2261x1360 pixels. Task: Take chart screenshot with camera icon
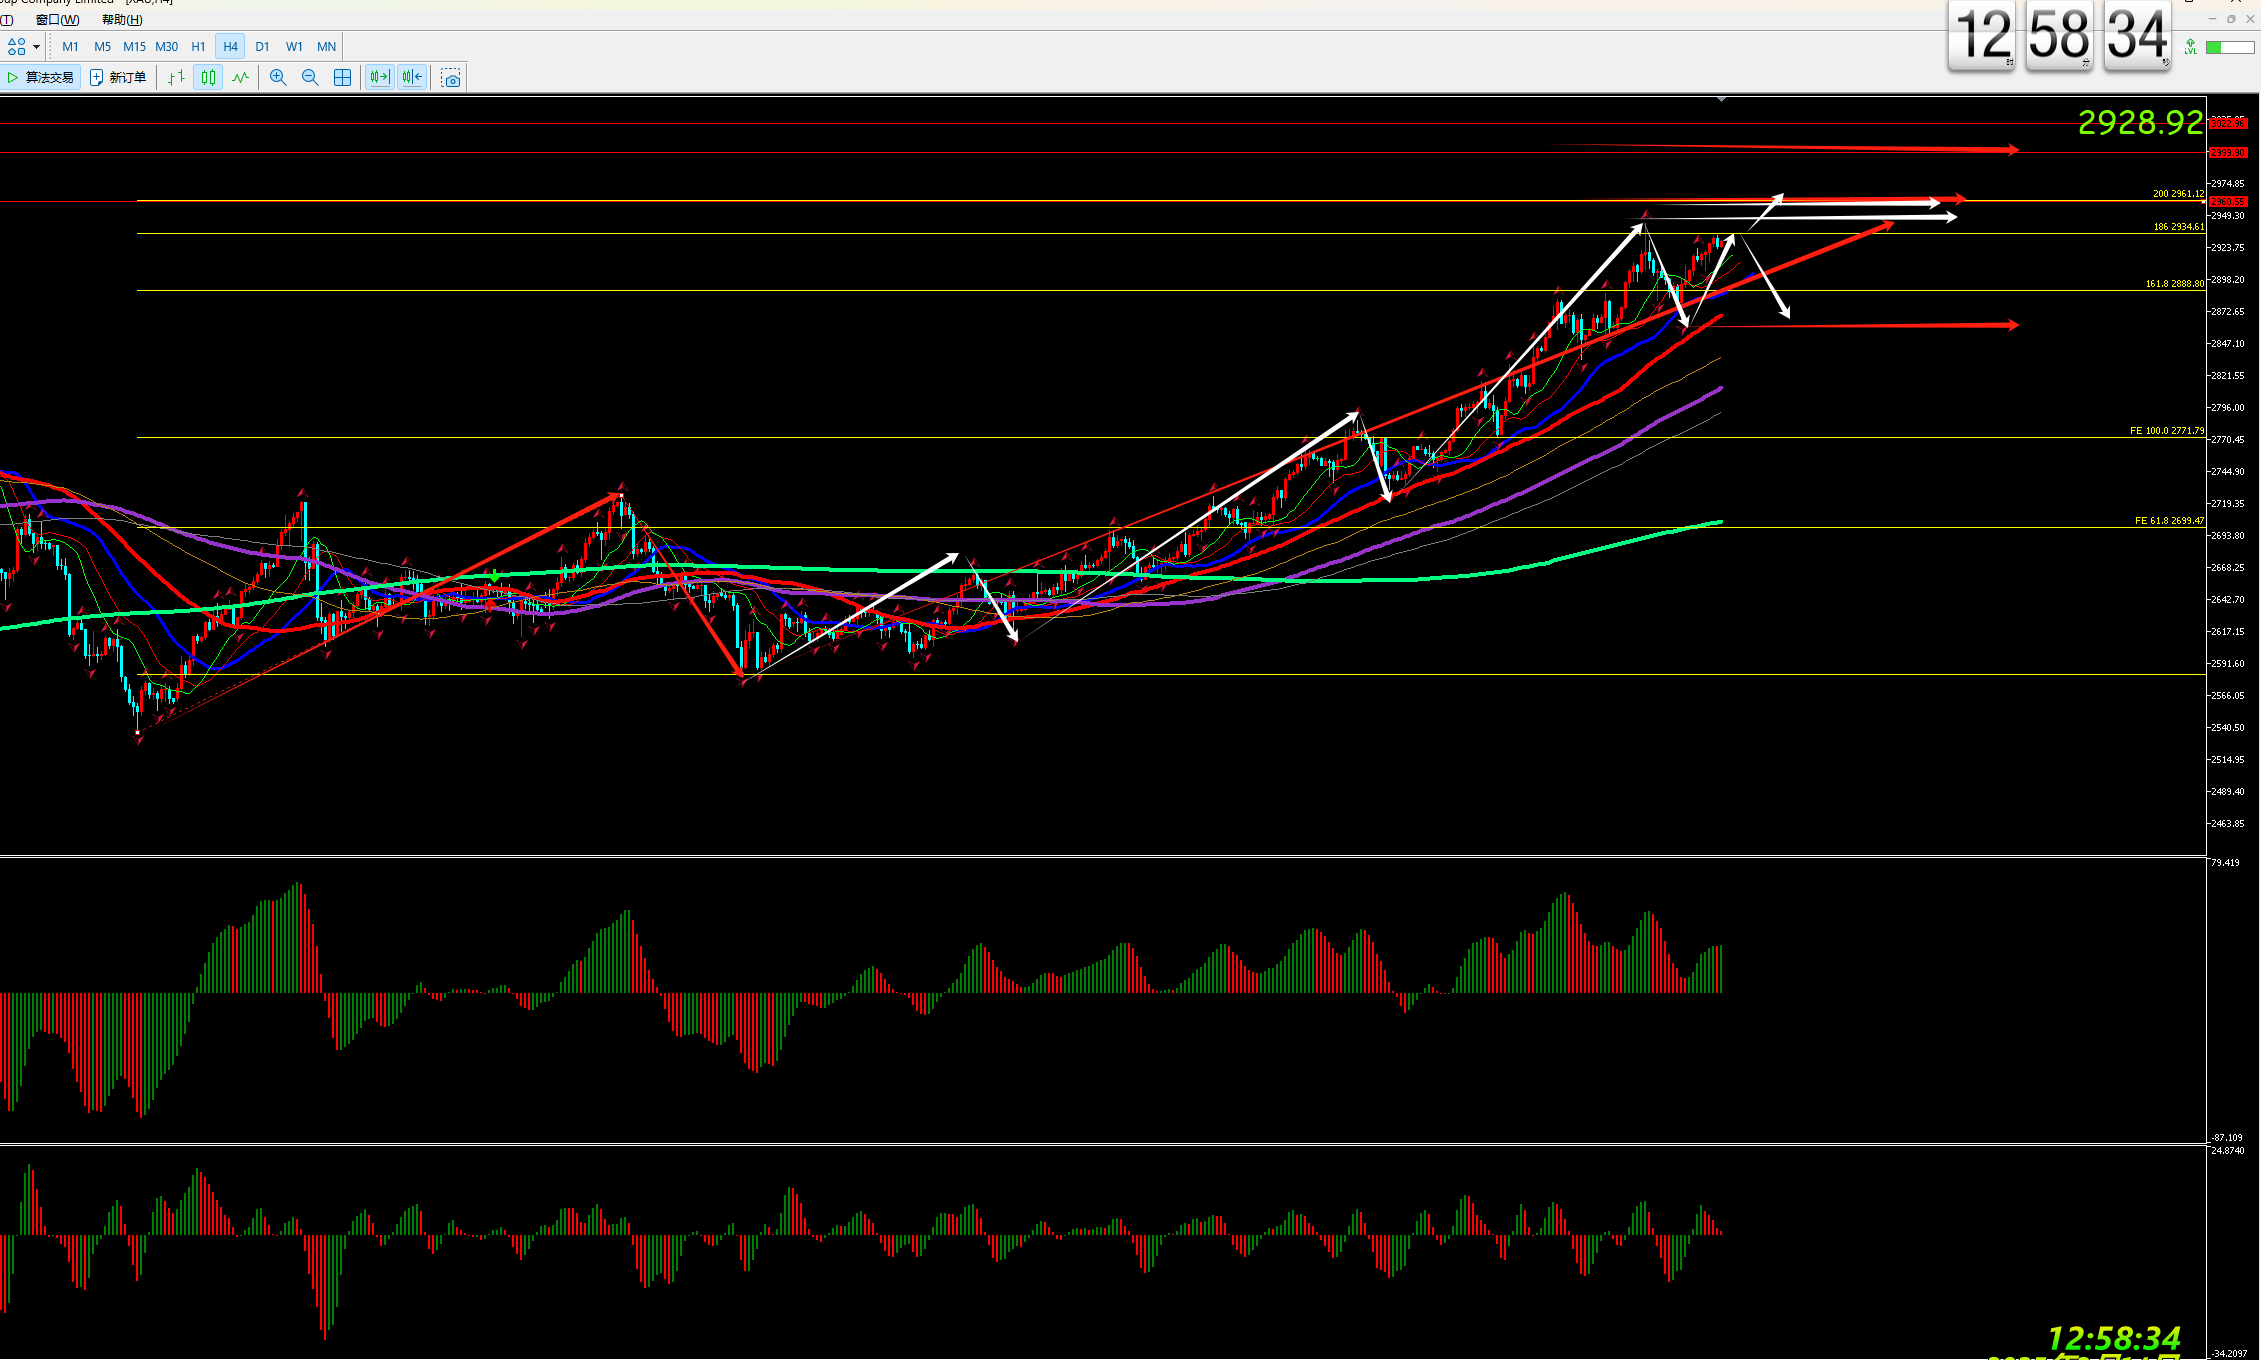(451, 78)
